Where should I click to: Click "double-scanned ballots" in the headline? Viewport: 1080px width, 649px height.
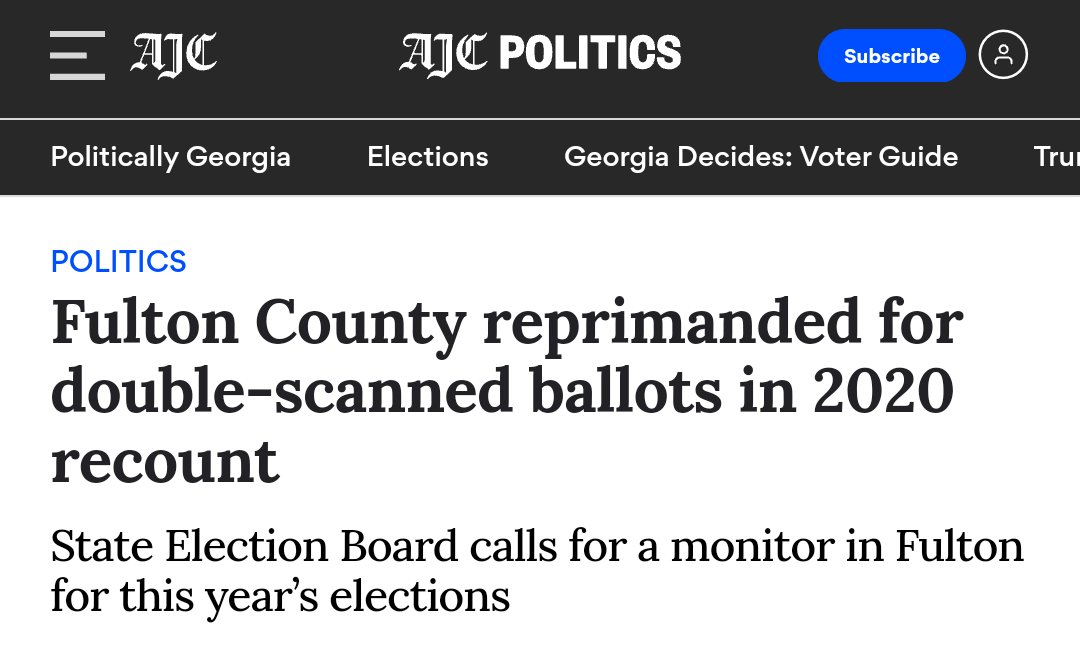tap(386, 392)
